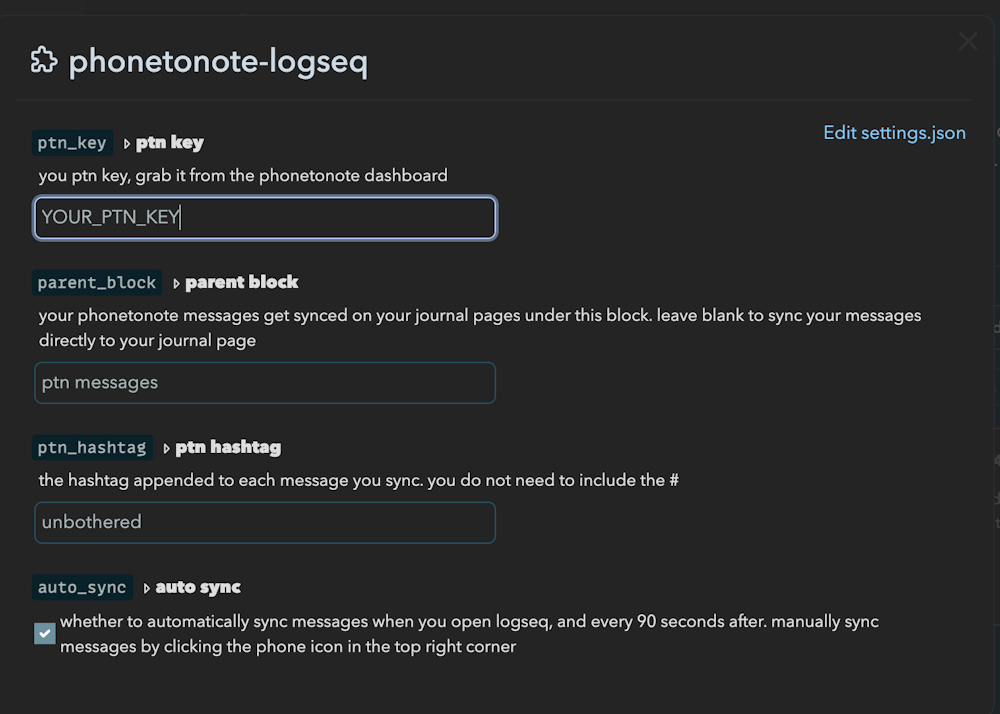Click the plugin puzzle-piece icon beside phonetonote-logseq
The width and height of the screenshot is (1000, 714).
[44, 60]
